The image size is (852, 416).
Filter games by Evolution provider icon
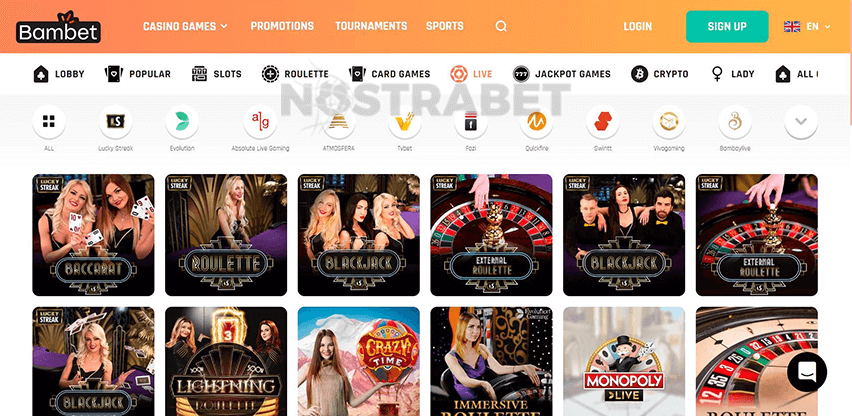click(182, 122)
